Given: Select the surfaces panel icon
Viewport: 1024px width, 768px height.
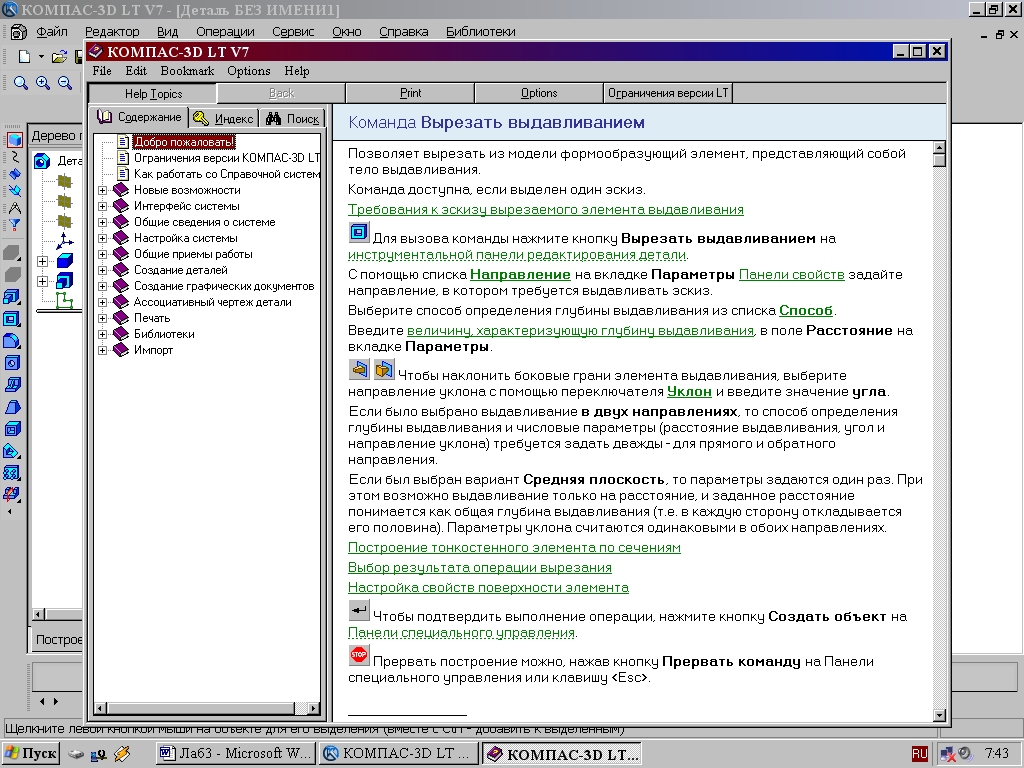Looking at the screenshot, I should click(x=14, y=174).
